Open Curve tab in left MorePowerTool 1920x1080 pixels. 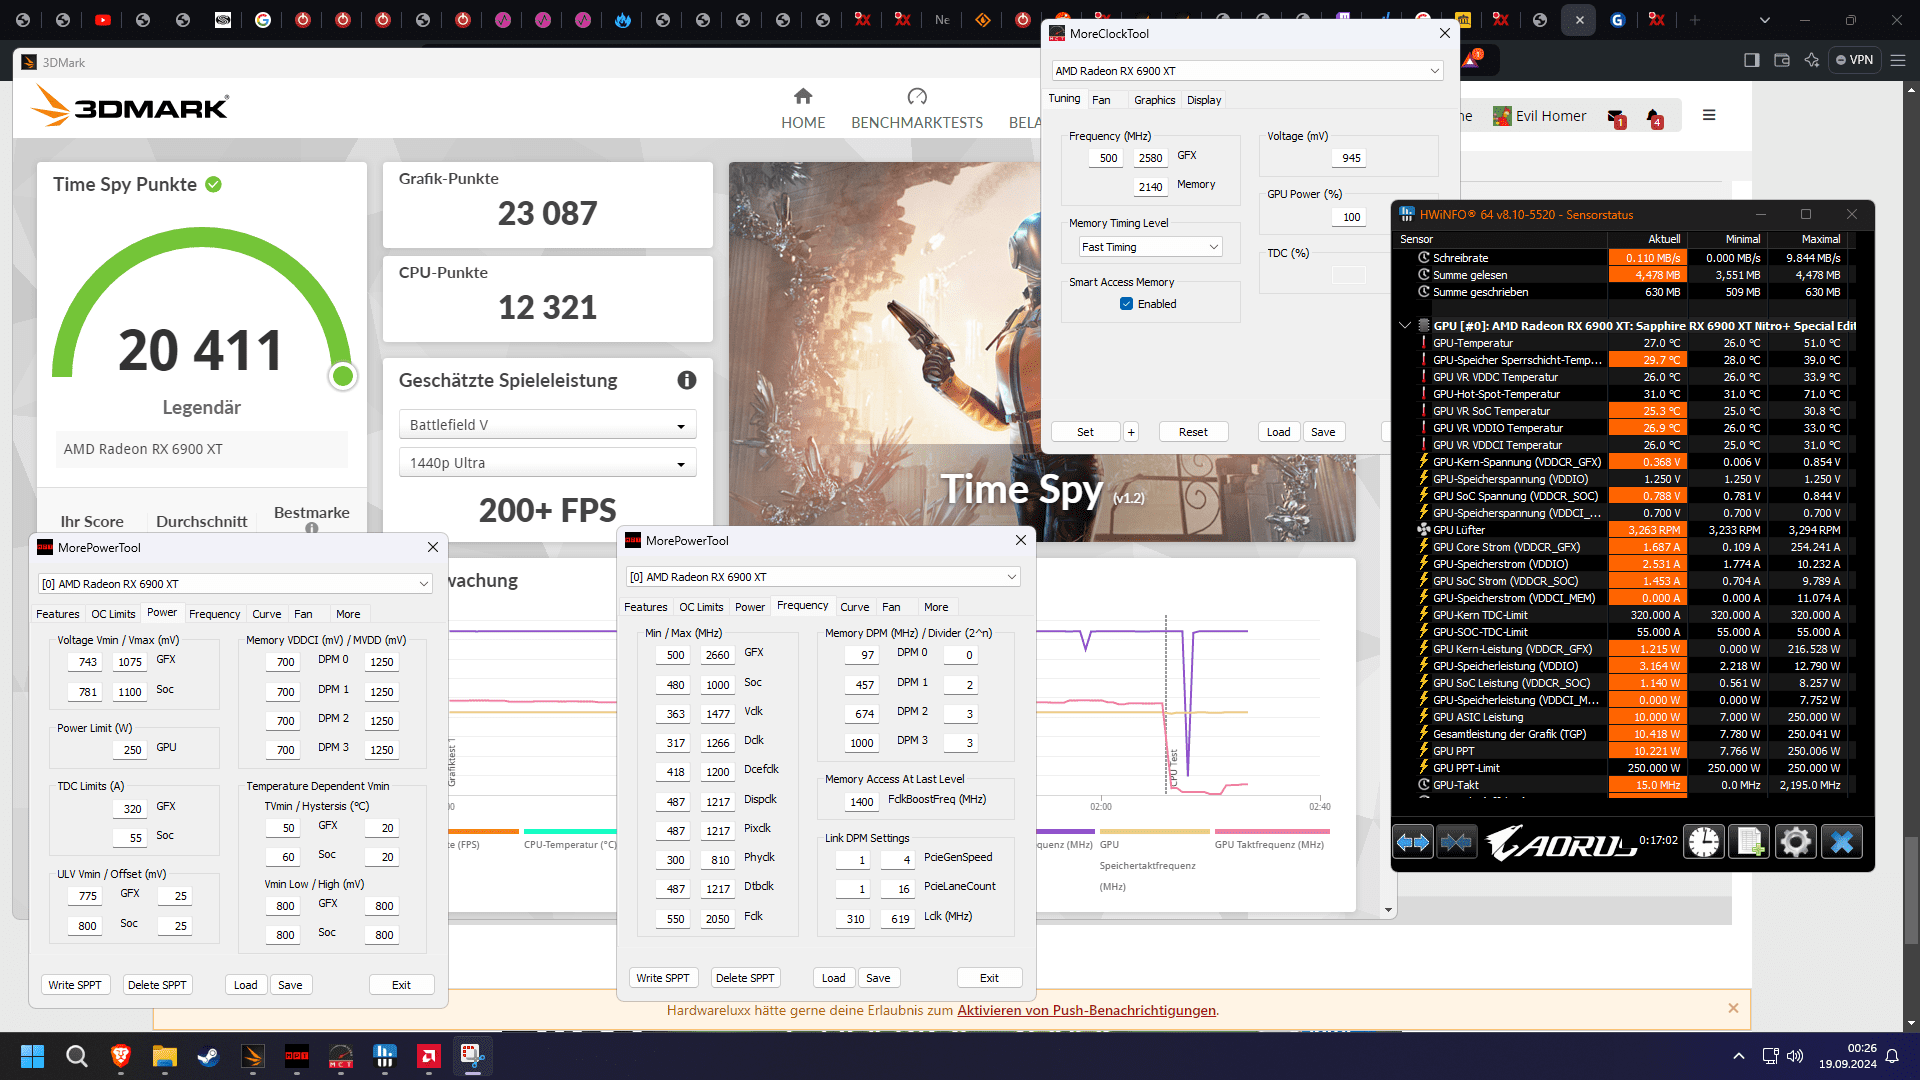pos(266,614)
